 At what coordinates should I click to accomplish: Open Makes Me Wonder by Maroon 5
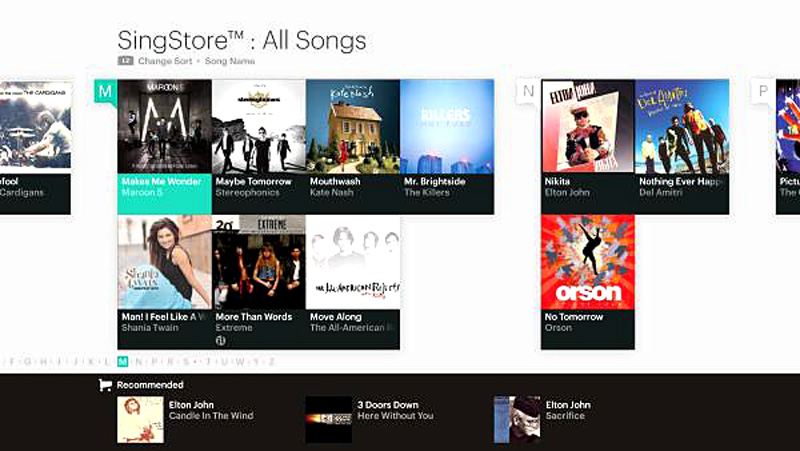click(x=164, y=146)
